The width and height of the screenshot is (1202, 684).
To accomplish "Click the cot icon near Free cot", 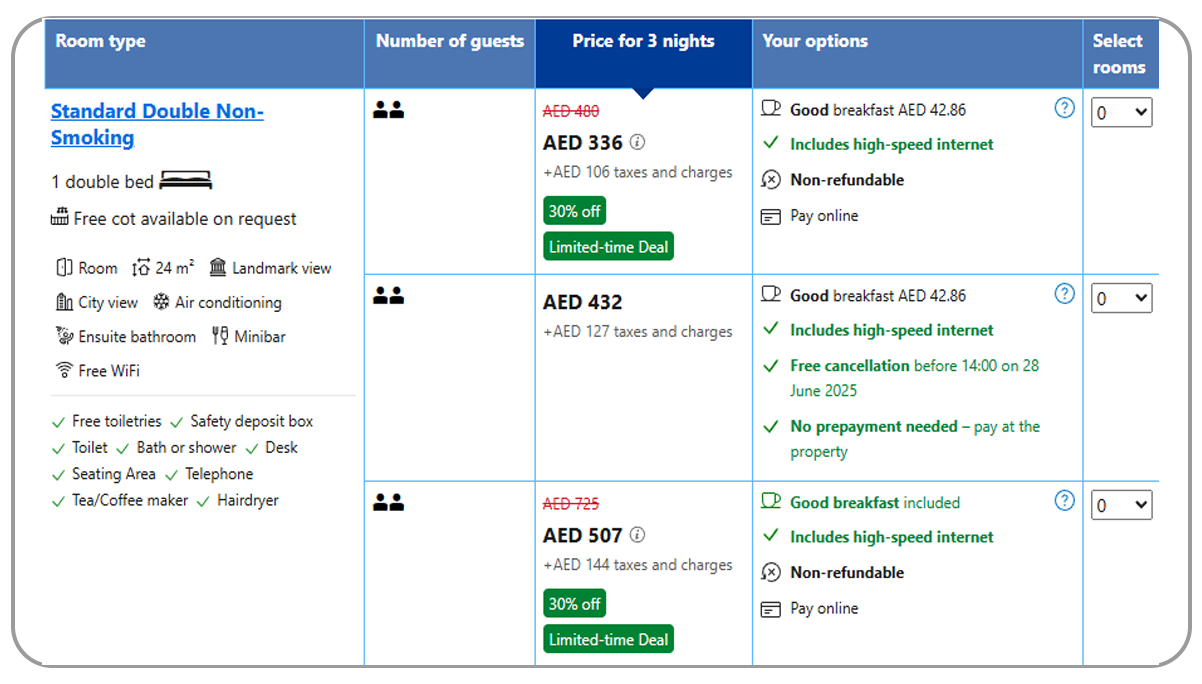I will coord(60,218).
